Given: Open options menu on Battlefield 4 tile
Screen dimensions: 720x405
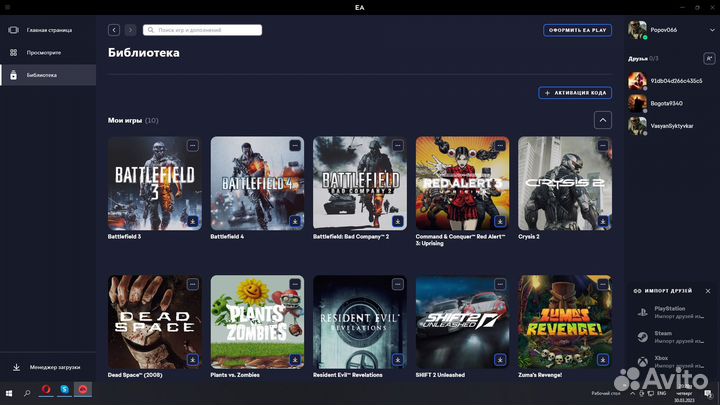Looking at the screenshot, I should click(x=295, y=146).
